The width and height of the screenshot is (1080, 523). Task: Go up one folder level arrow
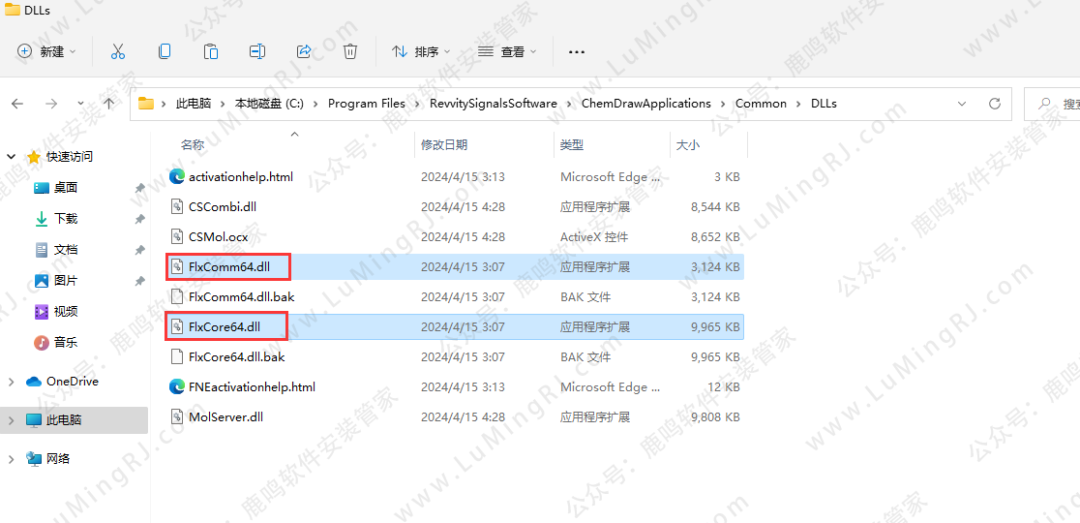[109, 103]
